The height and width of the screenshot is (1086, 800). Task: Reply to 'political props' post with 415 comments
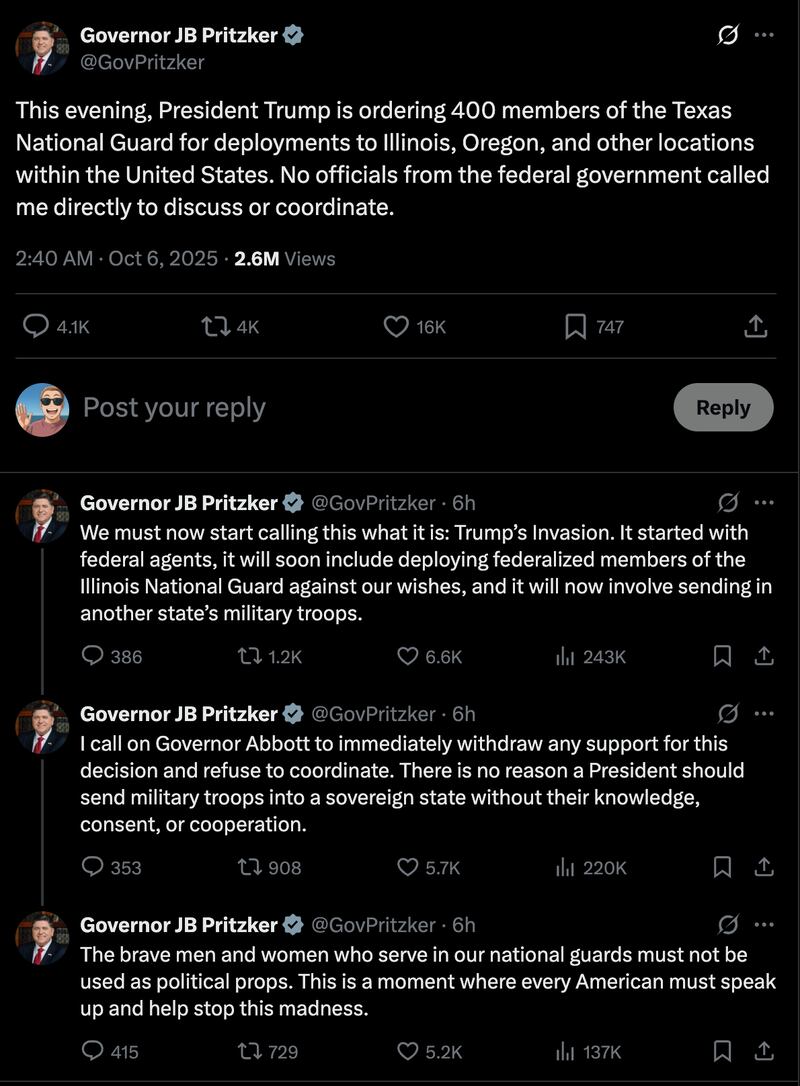[93, 1051]
